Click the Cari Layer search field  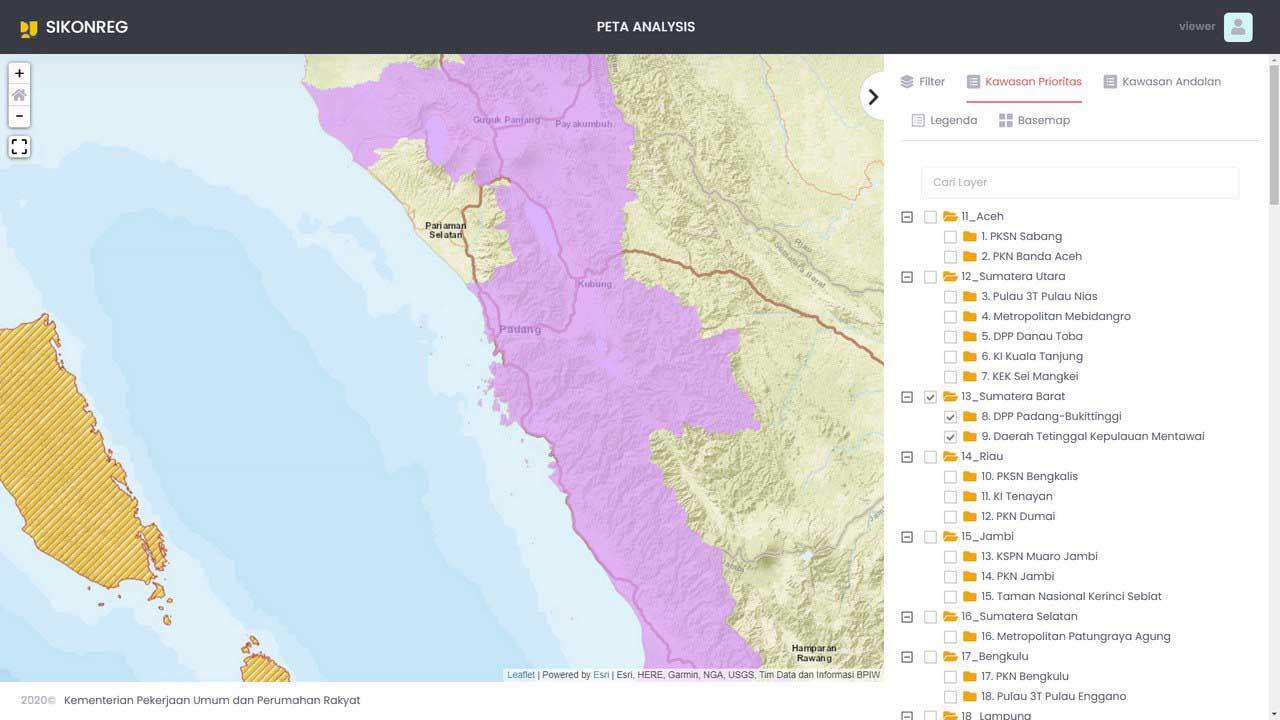(1079, 182)
